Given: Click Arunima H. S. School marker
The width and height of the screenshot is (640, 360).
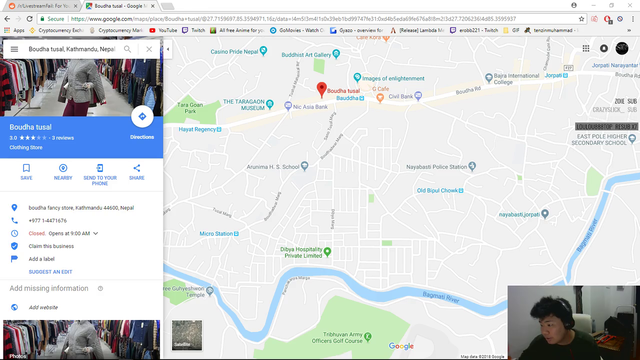Looking at the screenshot, I should click(x=304, y=166).
